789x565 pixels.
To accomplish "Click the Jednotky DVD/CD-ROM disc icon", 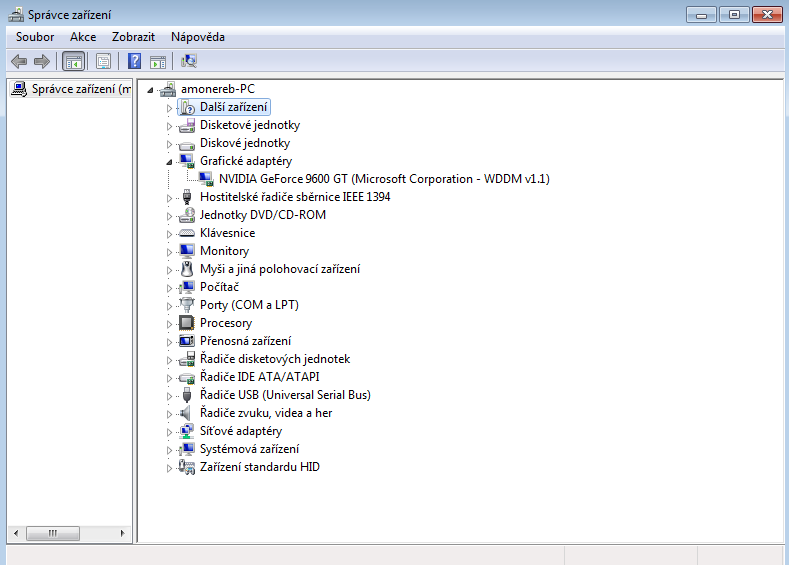I will pyautogui.click(x=187, y=215).
